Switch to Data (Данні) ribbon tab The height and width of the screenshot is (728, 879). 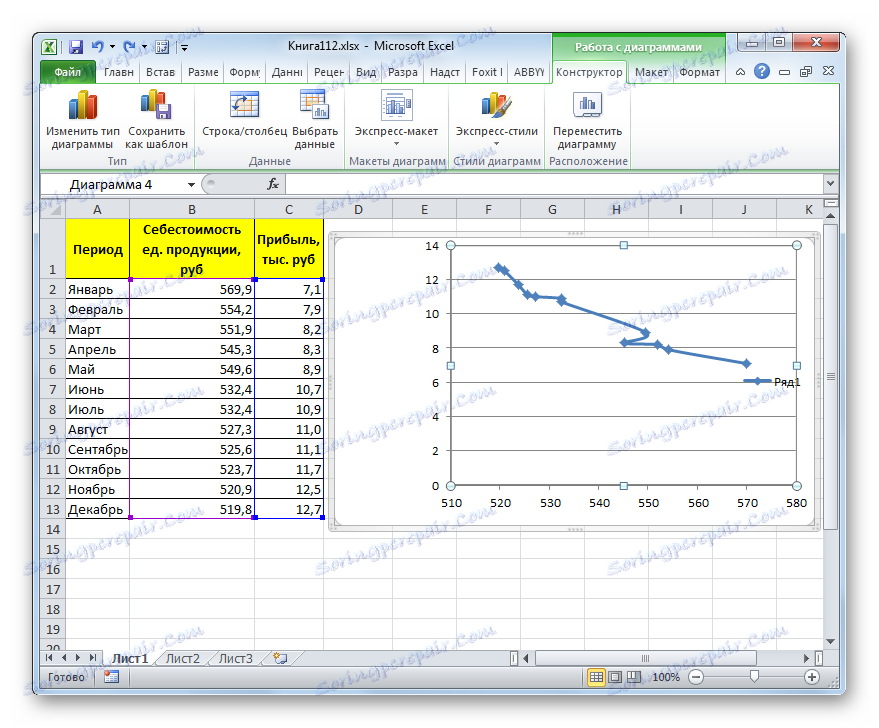286,72
